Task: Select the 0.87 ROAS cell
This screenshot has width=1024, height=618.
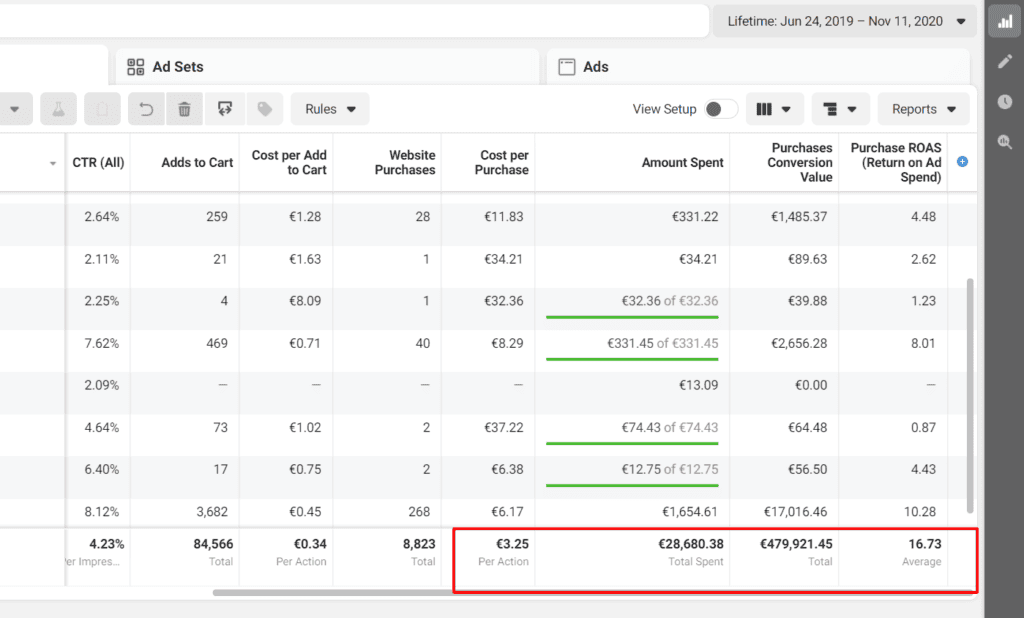Action: [x=923, y=428]
